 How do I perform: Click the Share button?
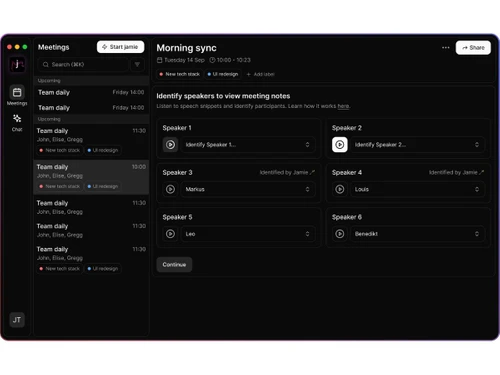click(473, 48)
